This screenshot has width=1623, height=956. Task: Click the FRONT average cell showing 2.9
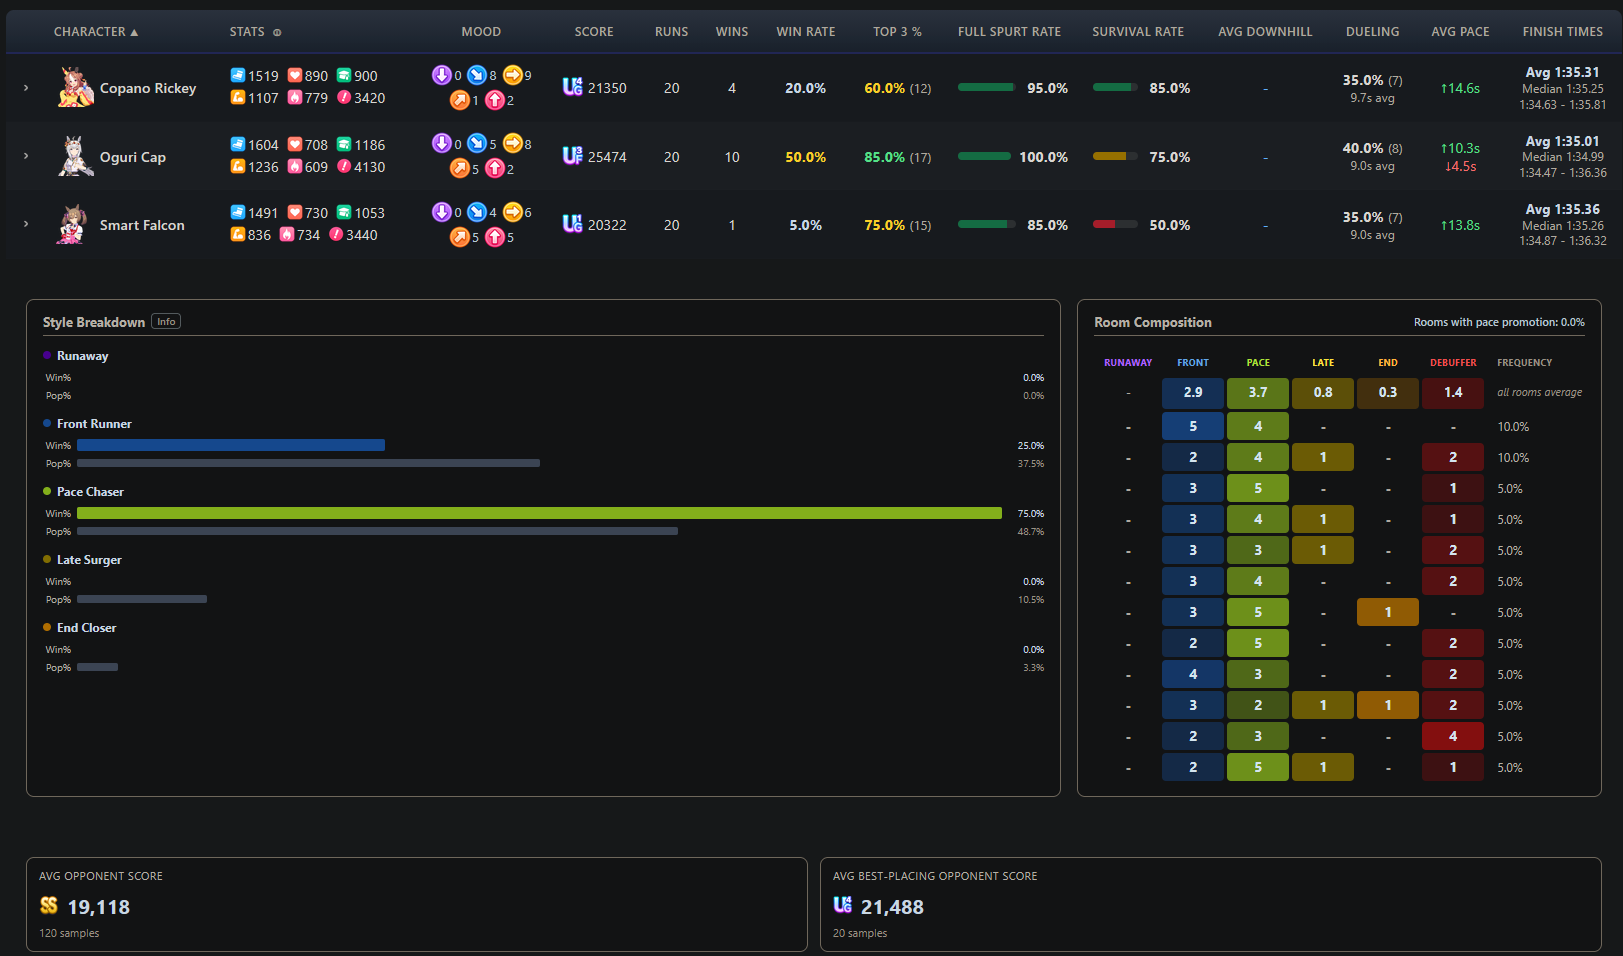[1193, 393]
